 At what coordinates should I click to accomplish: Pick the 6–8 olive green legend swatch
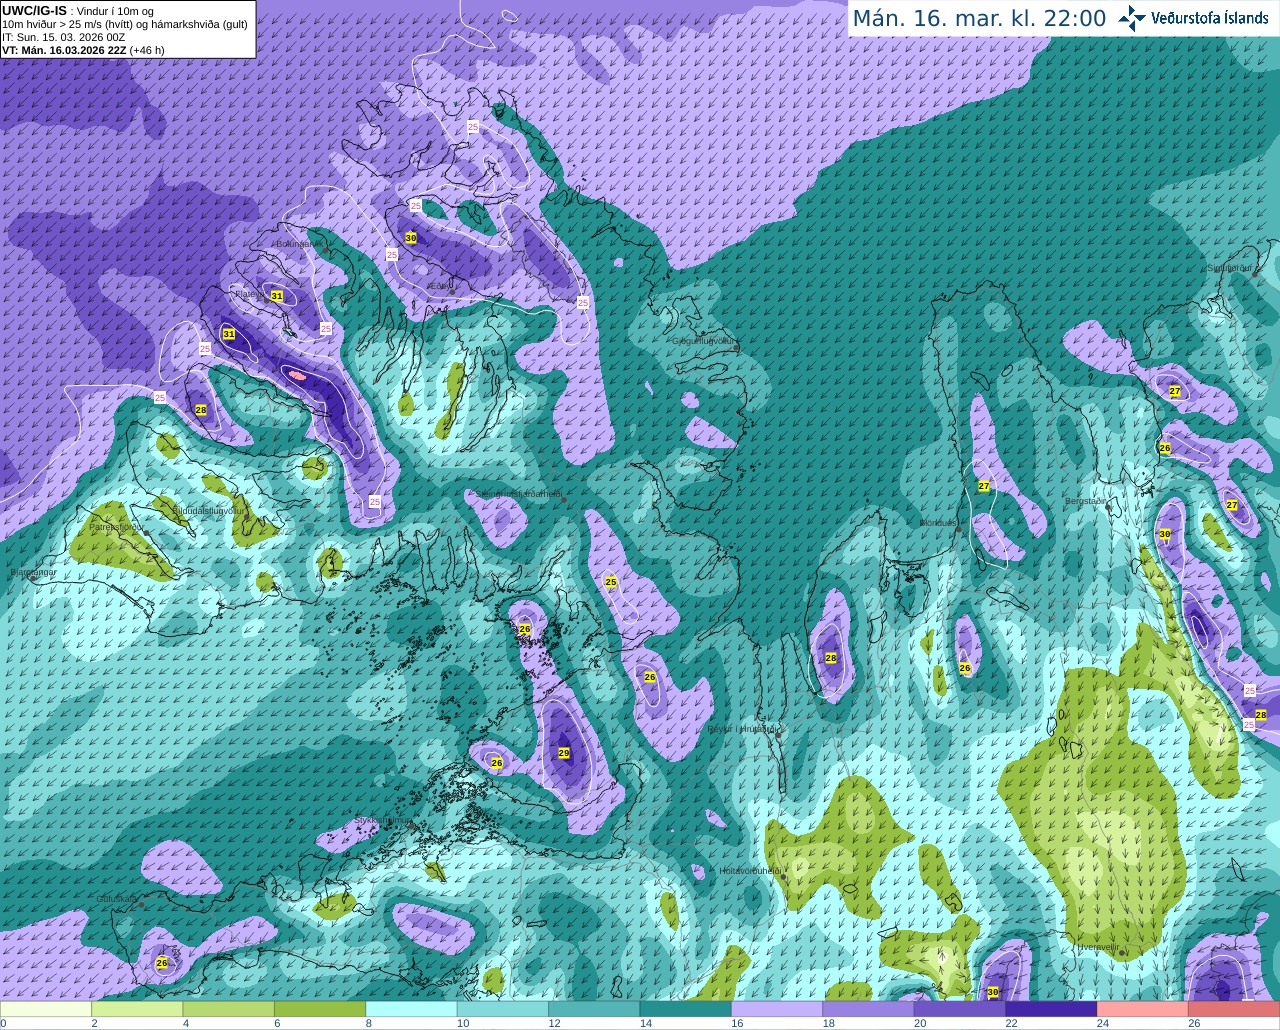click(320, 1009)
